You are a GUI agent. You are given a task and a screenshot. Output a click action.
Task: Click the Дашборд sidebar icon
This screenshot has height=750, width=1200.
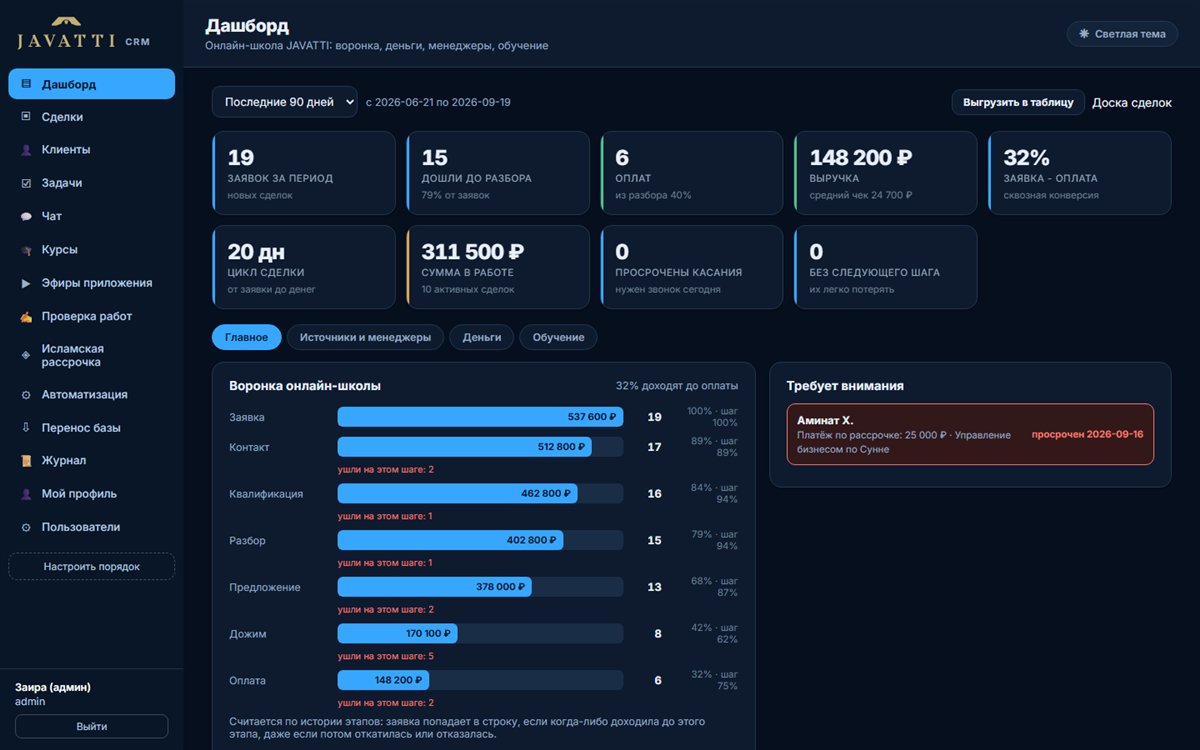[26, 84]
